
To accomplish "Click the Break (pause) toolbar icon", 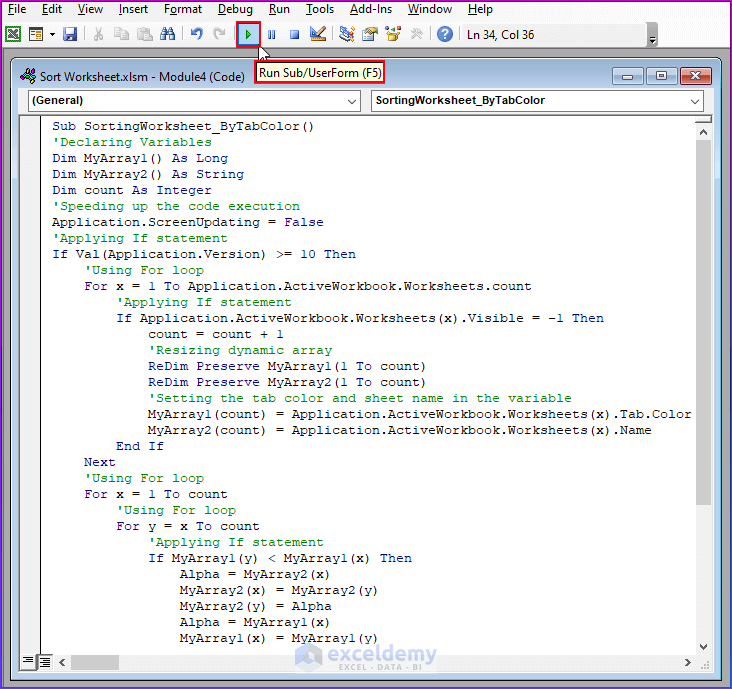I will (x=271, y=34).
